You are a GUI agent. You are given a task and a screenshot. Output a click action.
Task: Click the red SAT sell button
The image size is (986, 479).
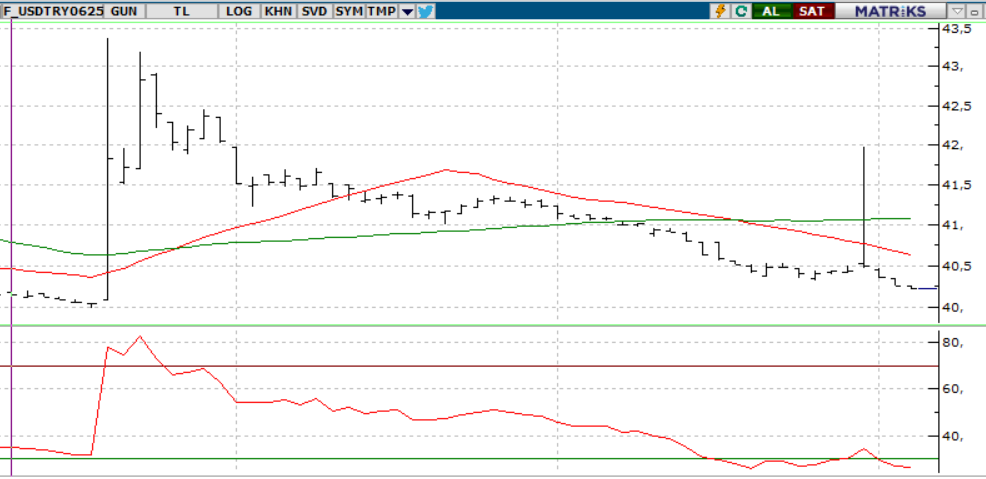tap(812, 11)
